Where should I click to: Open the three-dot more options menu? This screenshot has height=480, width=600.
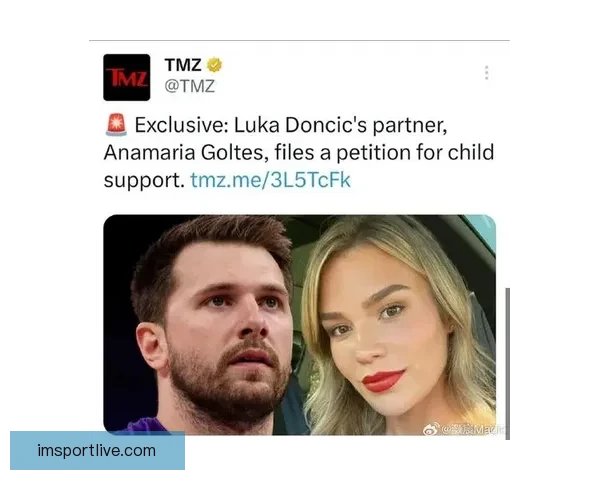486,73
